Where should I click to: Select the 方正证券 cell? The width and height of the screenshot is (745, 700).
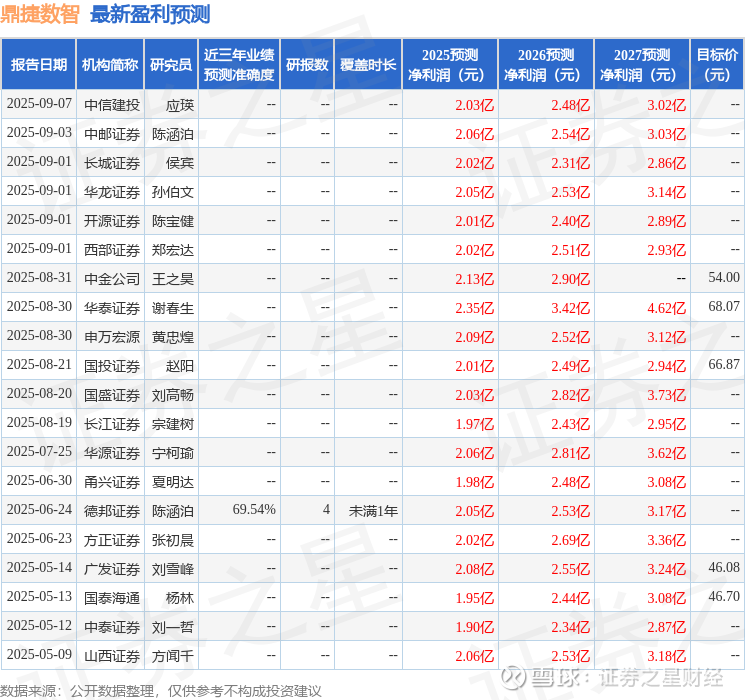[112, 540]
